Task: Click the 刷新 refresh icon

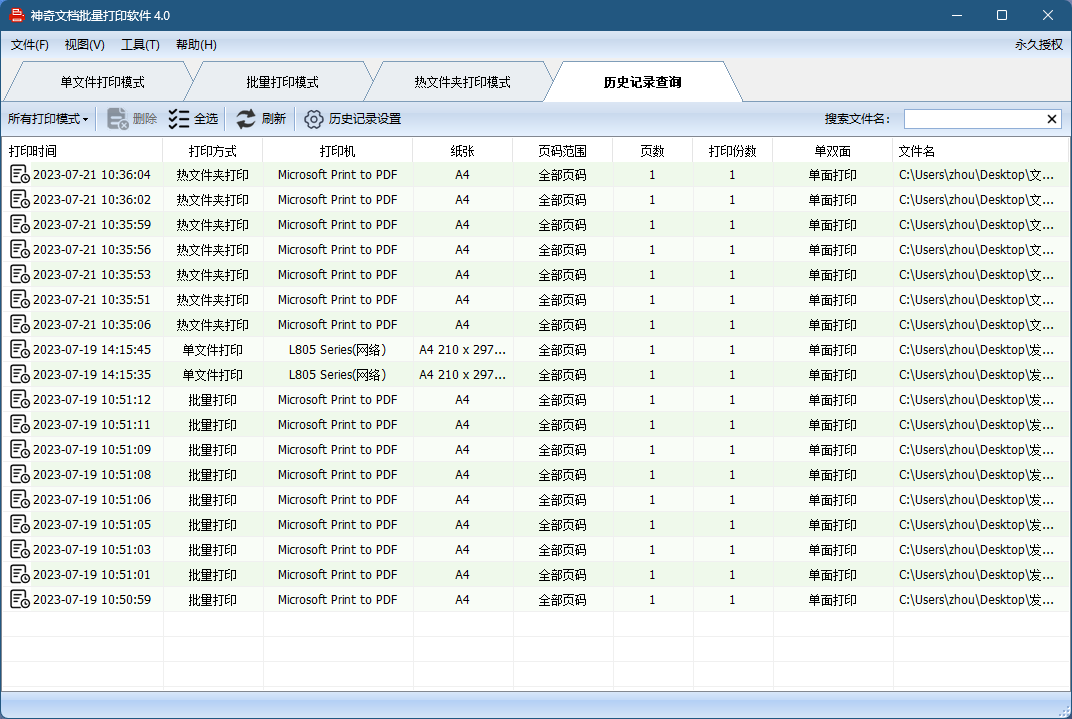Action: pyautogui.click(x=245, y=119)
